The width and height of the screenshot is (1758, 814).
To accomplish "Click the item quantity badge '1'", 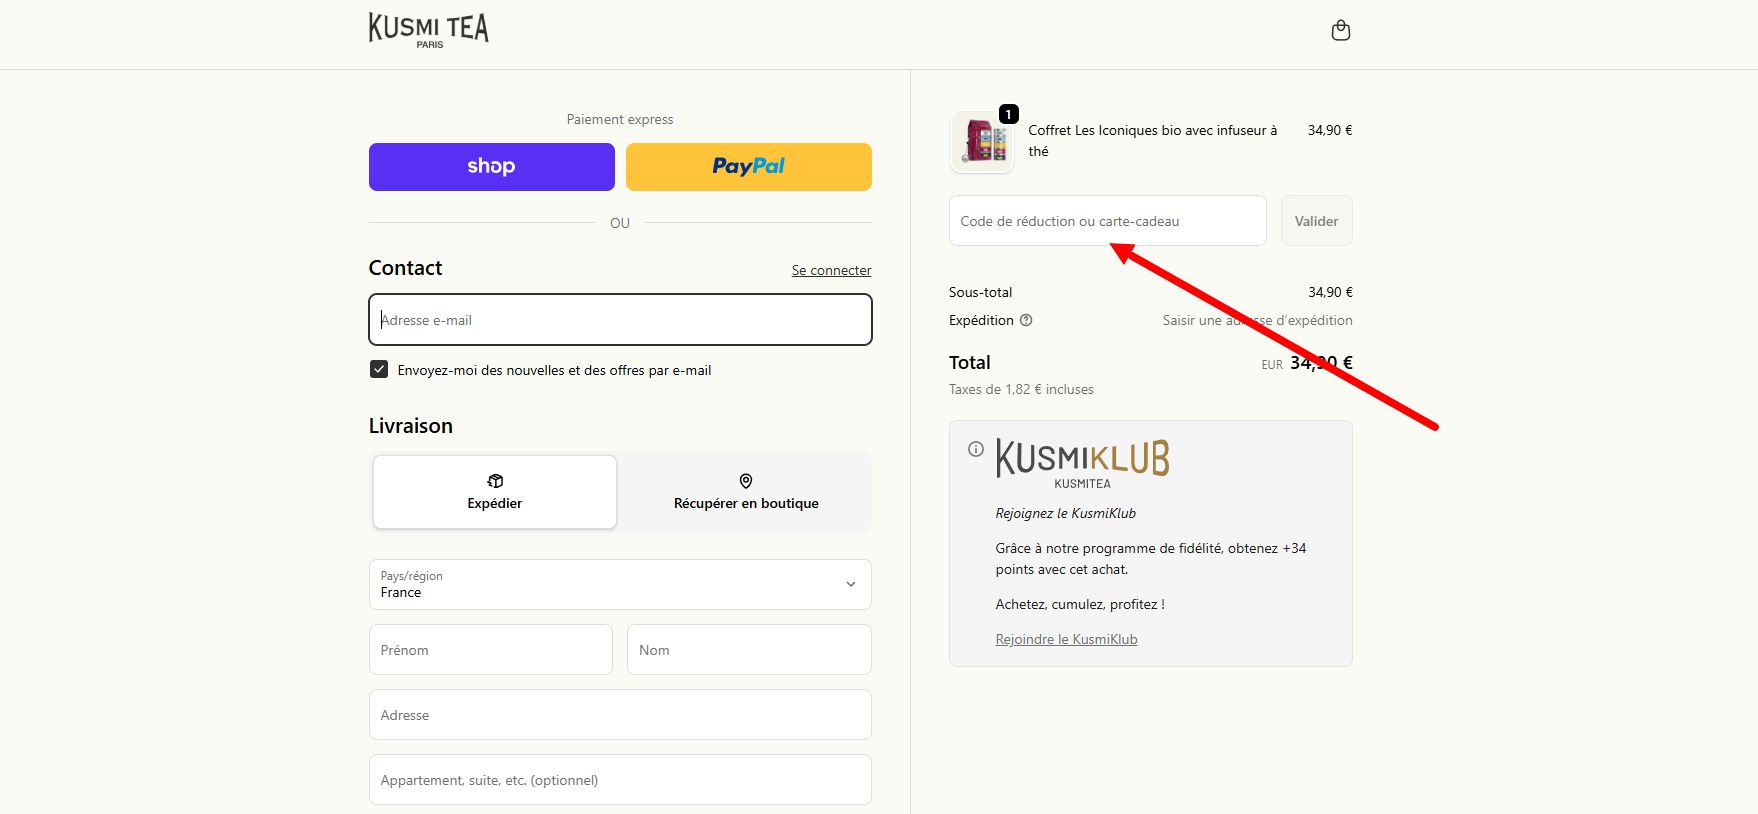I will pyautogui.click(x=1009, y=114).
